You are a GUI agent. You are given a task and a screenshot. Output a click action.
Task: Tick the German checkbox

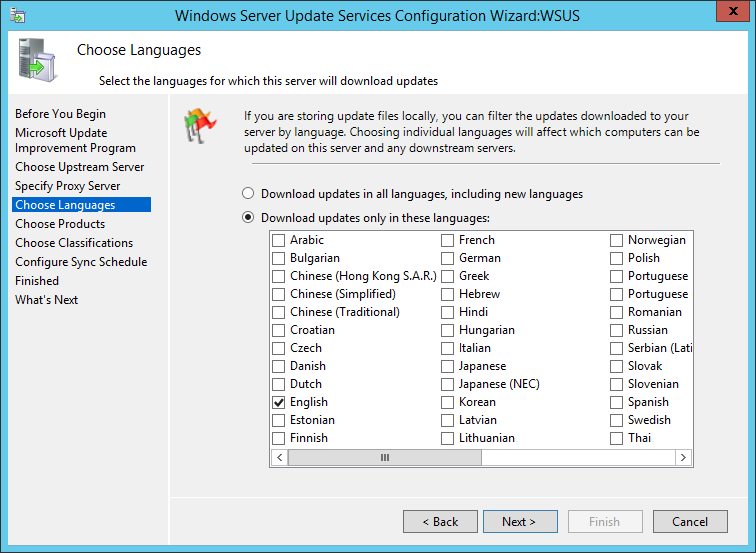point(447,258)
